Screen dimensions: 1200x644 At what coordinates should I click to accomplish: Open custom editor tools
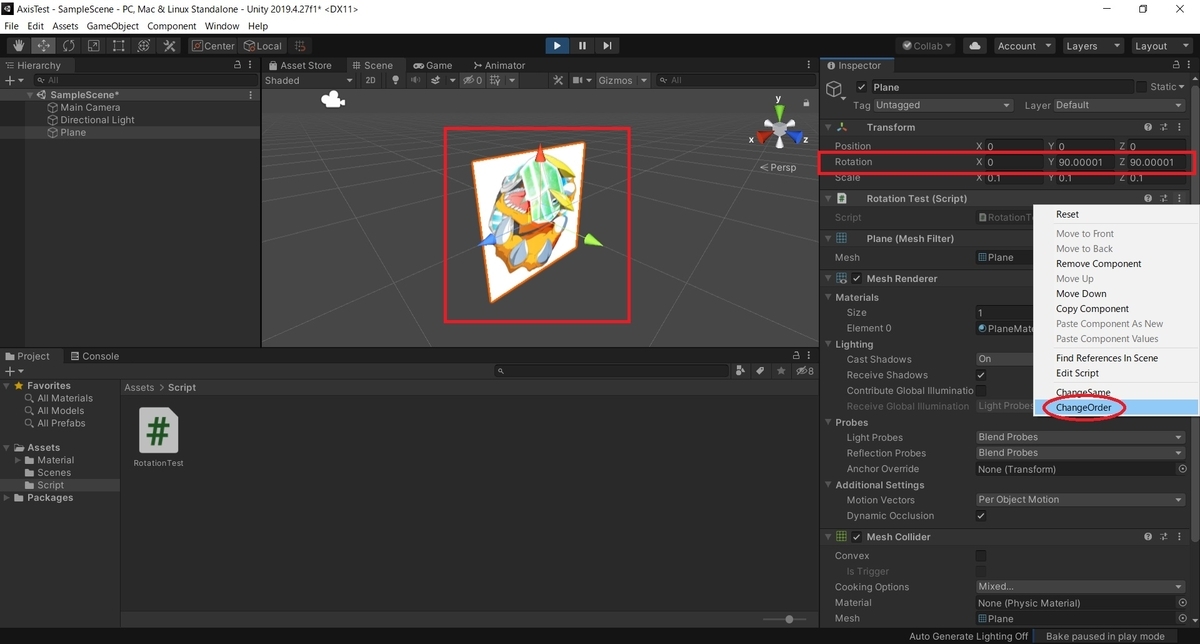(169, 46)
